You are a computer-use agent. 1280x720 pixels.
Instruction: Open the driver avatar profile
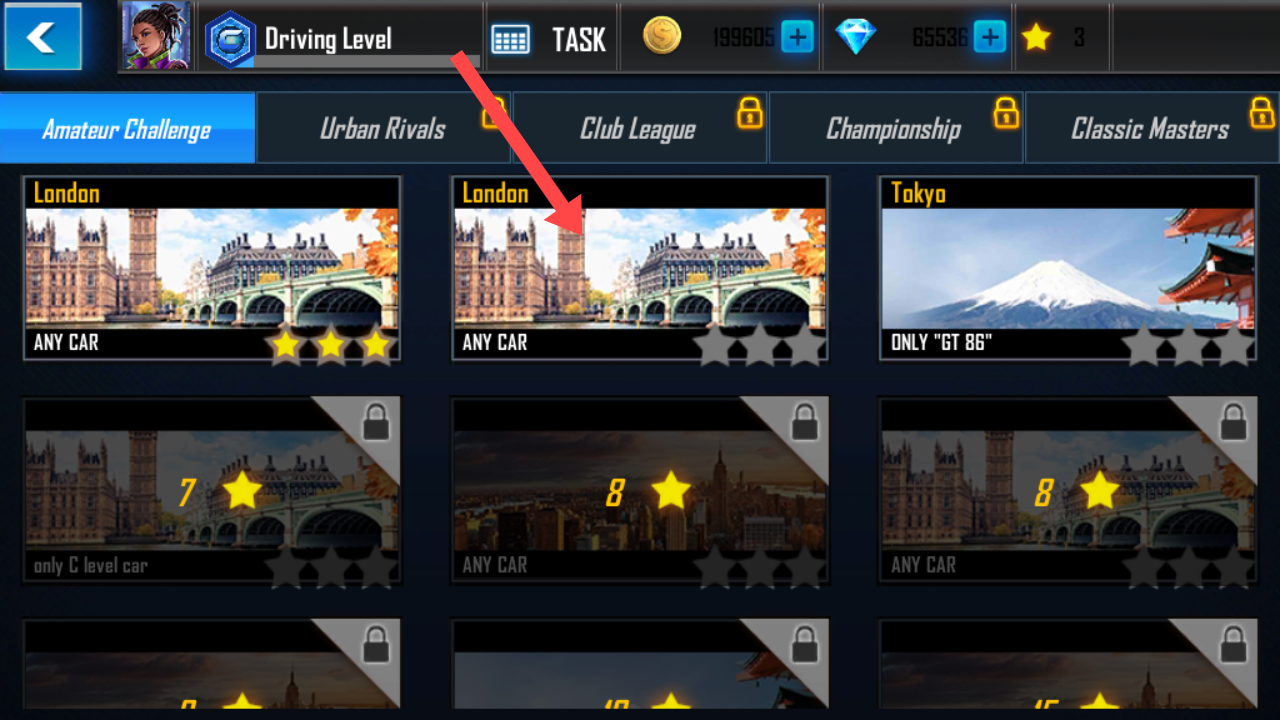[x=156, y=36]
